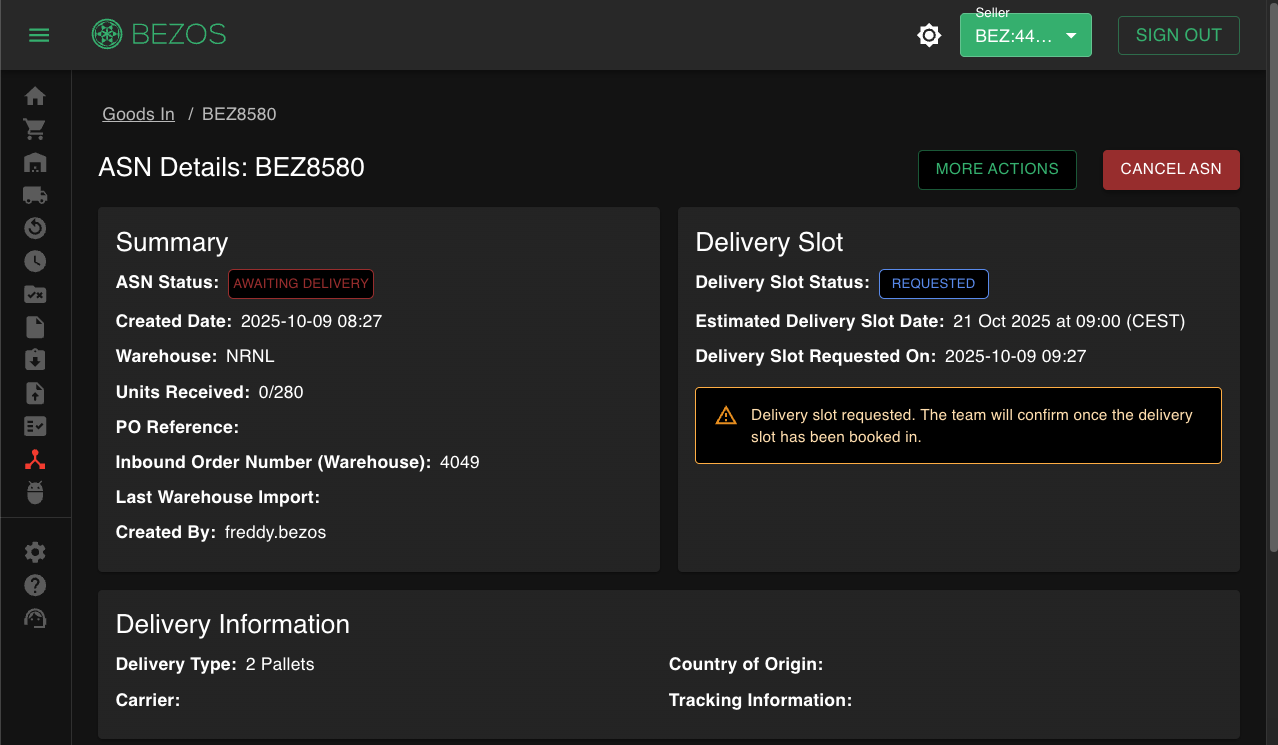Click the Delivery Slot heading
Screen dimensions: 1278x745
[x=769, y=242]
